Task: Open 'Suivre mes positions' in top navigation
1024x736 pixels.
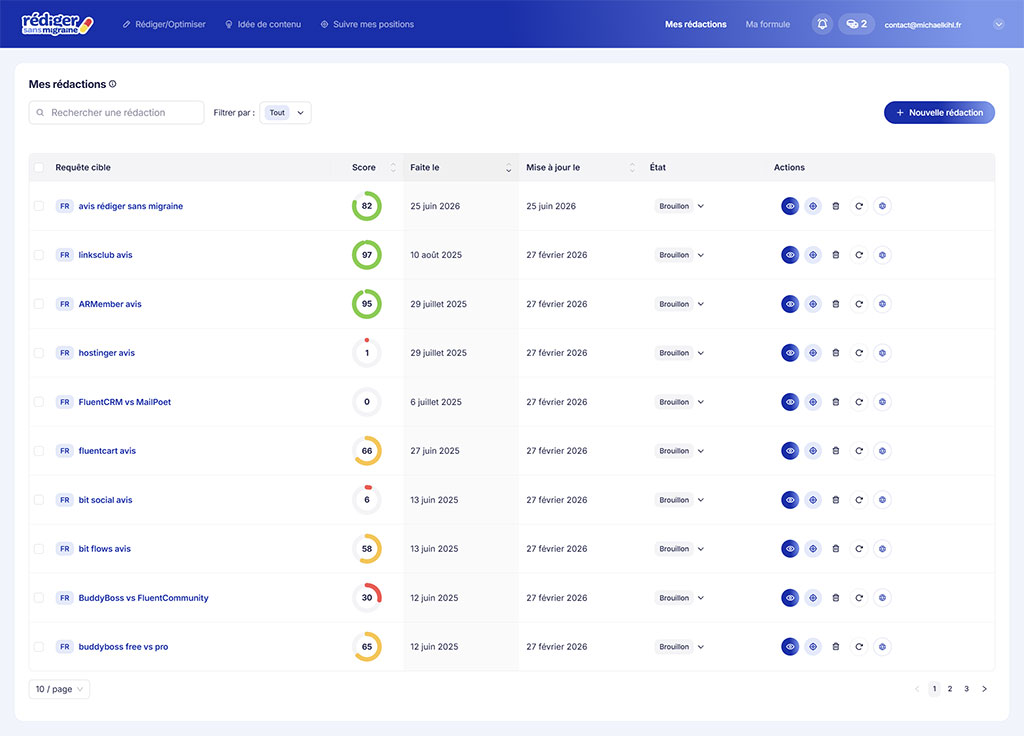Action: click(x=367, y=24)
